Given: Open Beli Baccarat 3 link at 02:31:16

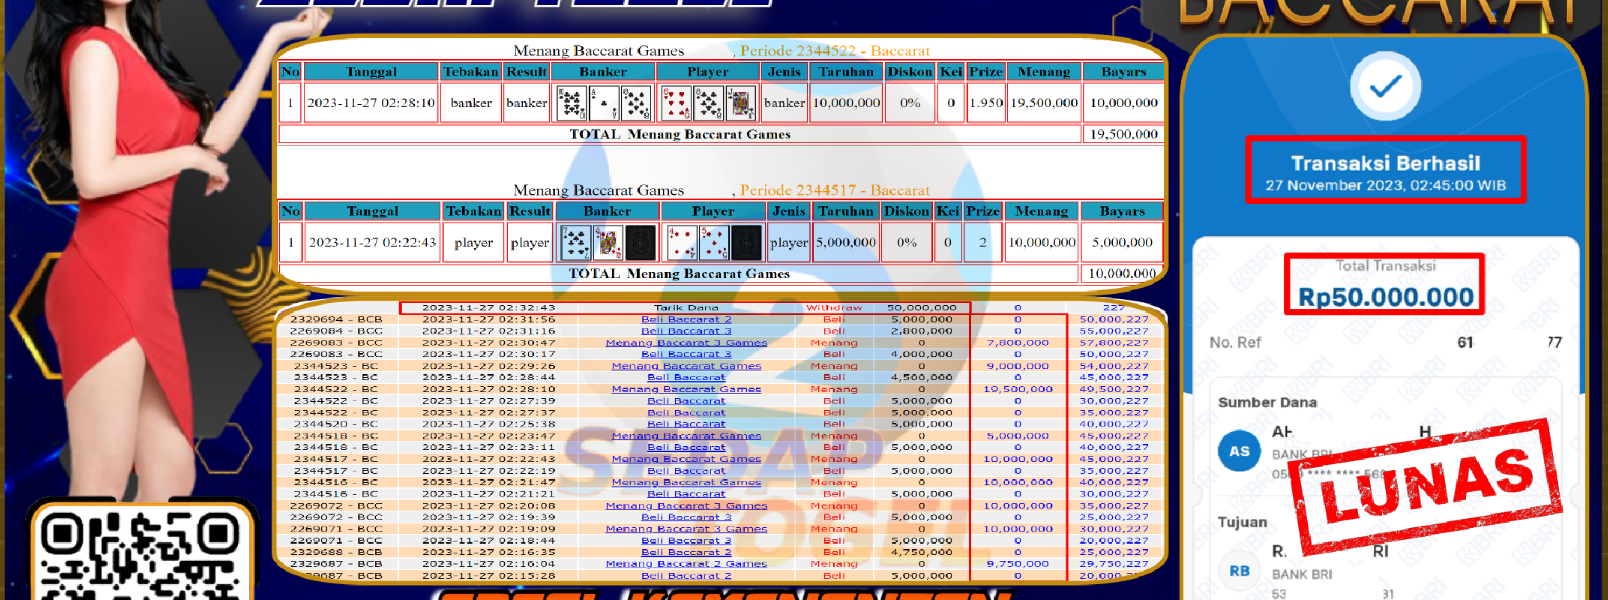Looking at the screenshot, I should [x=686, y=331].
